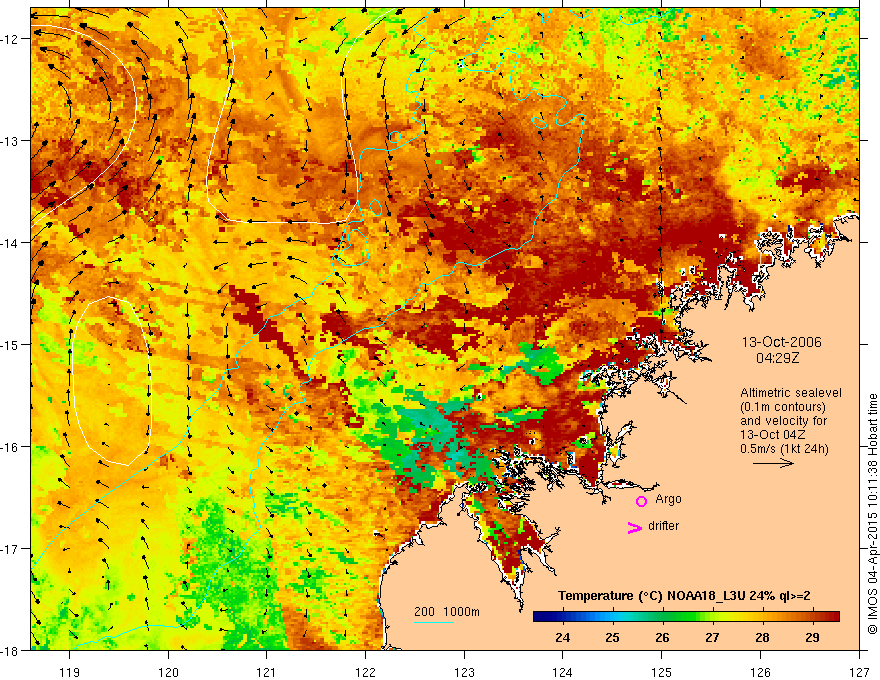Click longitude axis label 120
The height and width of the screenshot is (680, 880).
168,672
